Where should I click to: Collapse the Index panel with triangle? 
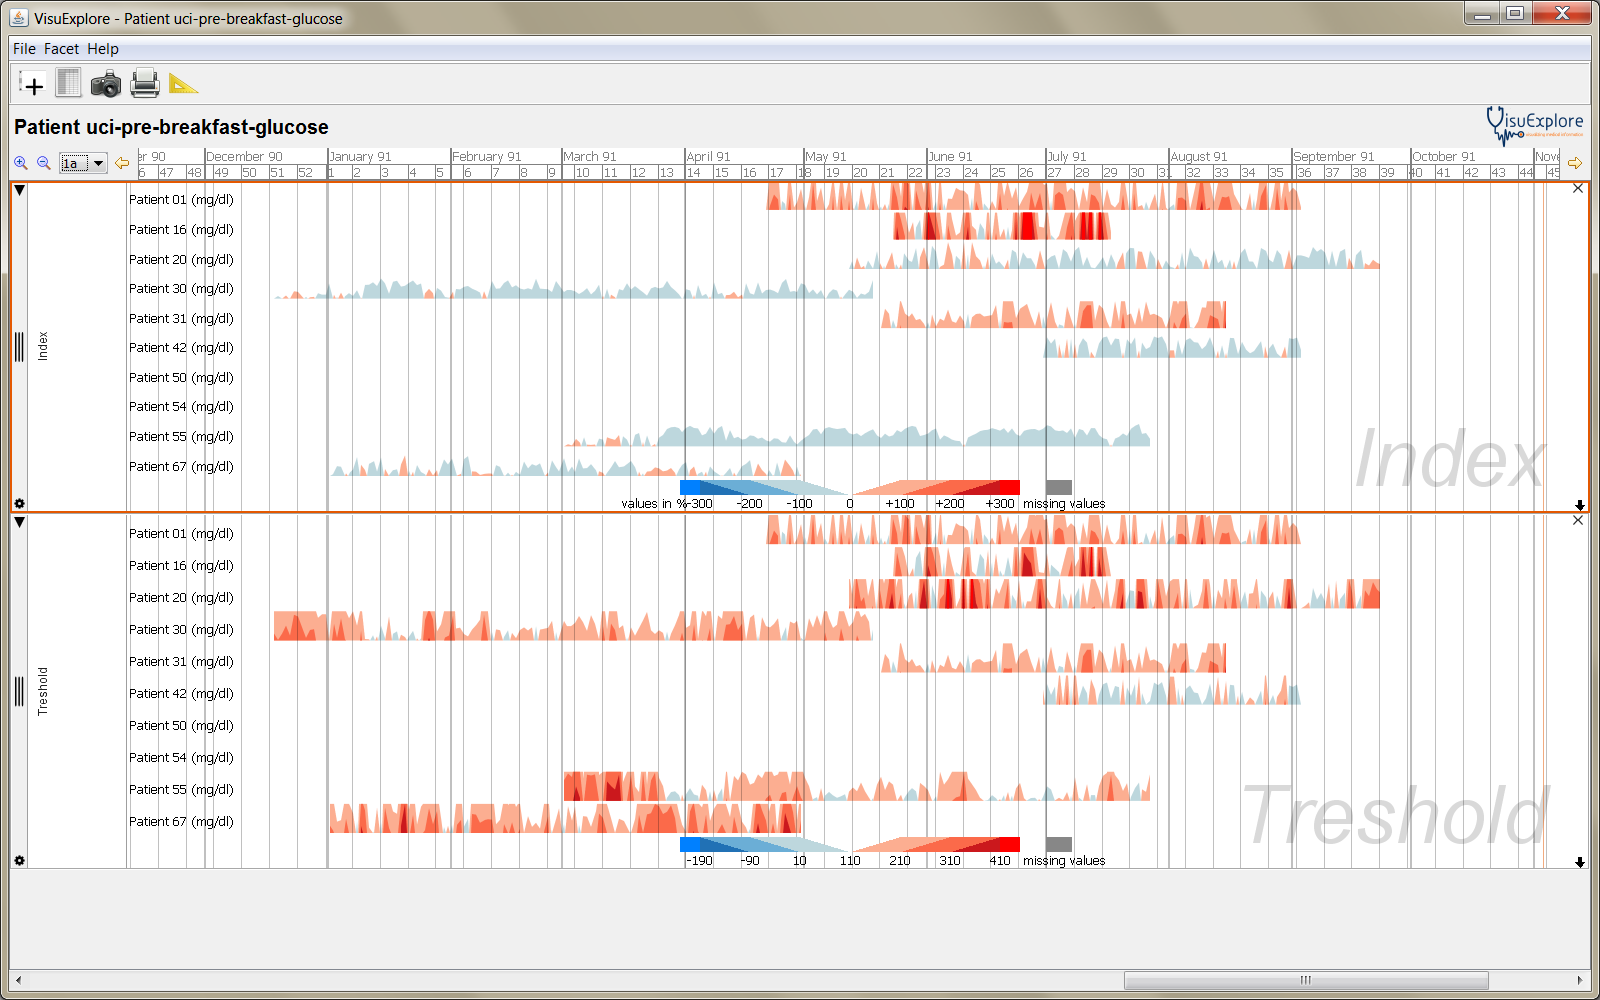[19, 190]
